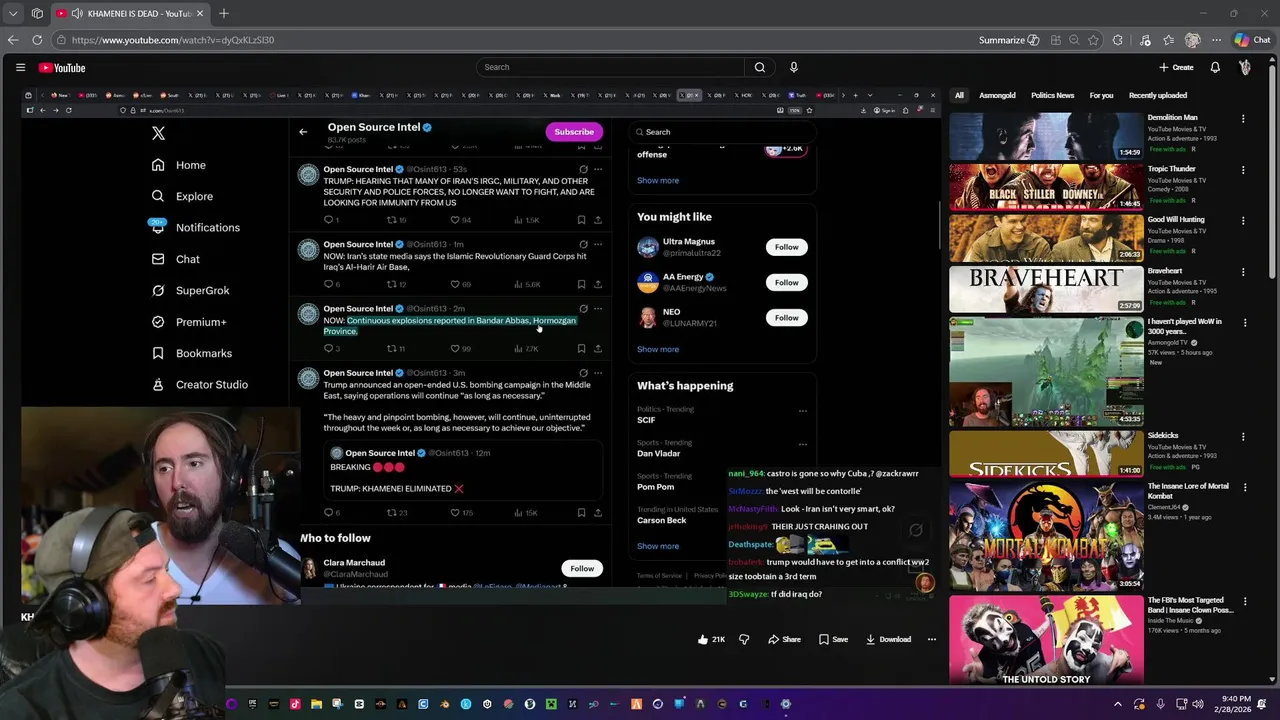The width and height of the screenshot is (1280, 720).
Task: Select the Politics News filter chip
Action: pyautogui.click(x=1052, y=95)
